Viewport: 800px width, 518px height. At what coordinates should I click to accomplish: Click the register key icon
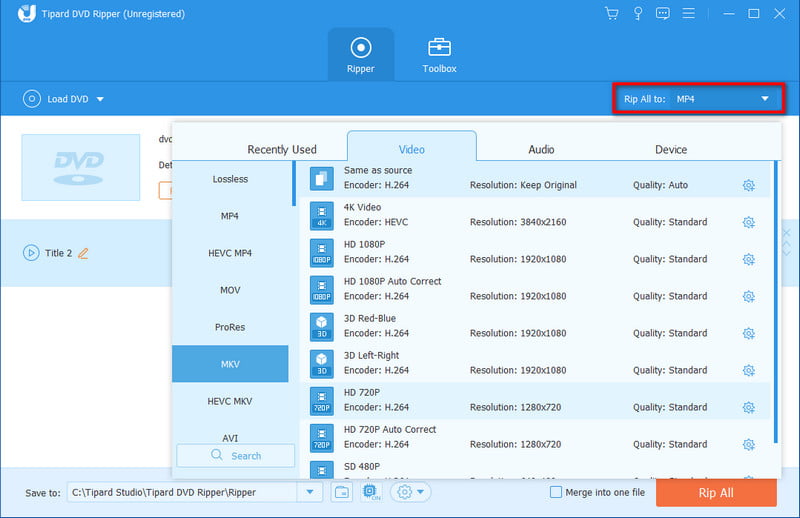(x=638, y=13)
